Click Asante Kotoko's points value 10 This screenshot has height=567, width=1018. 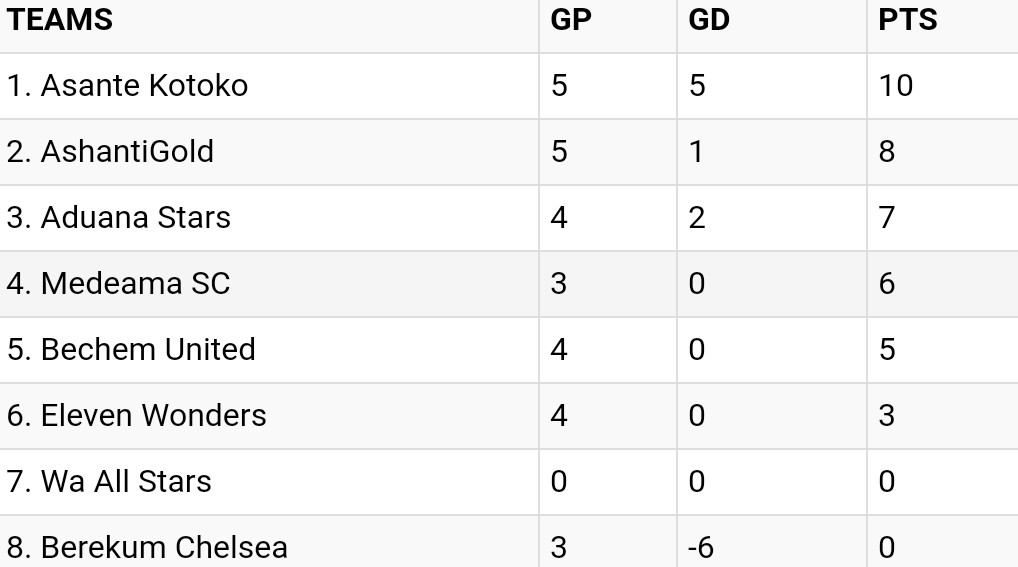896,86
